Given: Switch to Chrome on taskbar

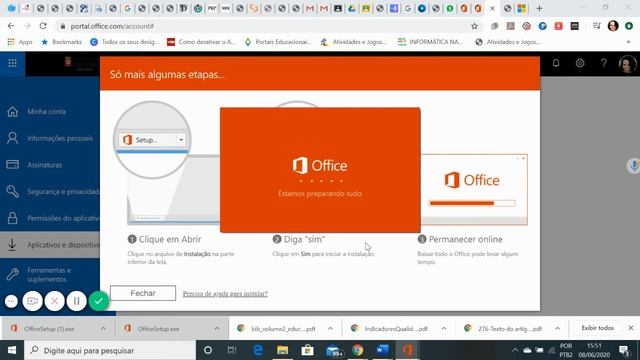Looking at the screenshot, I should tap(358, 350).
